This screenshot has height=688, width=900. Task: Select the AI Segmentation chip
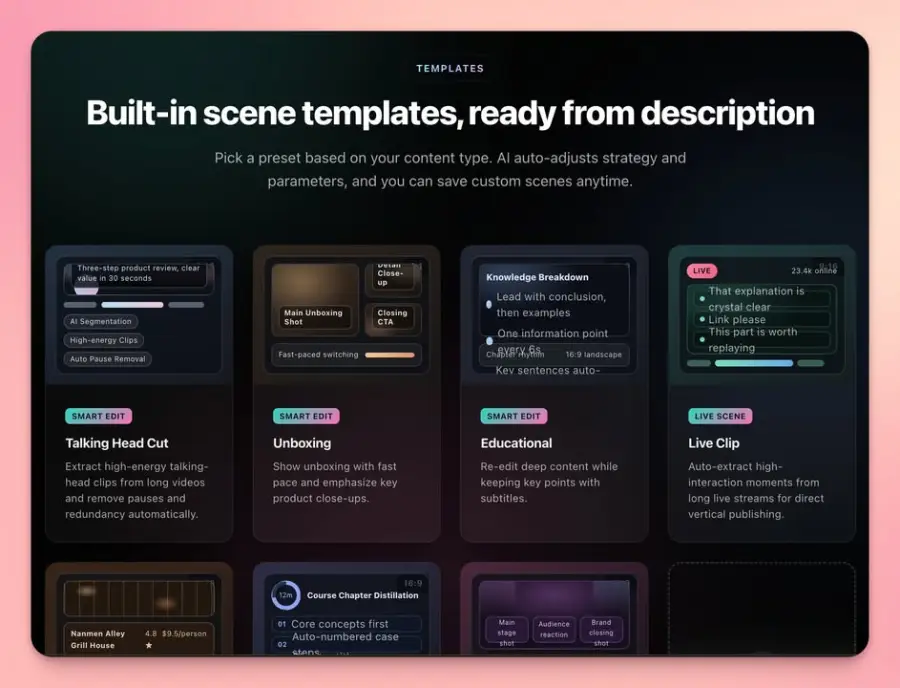coord(100,321)
